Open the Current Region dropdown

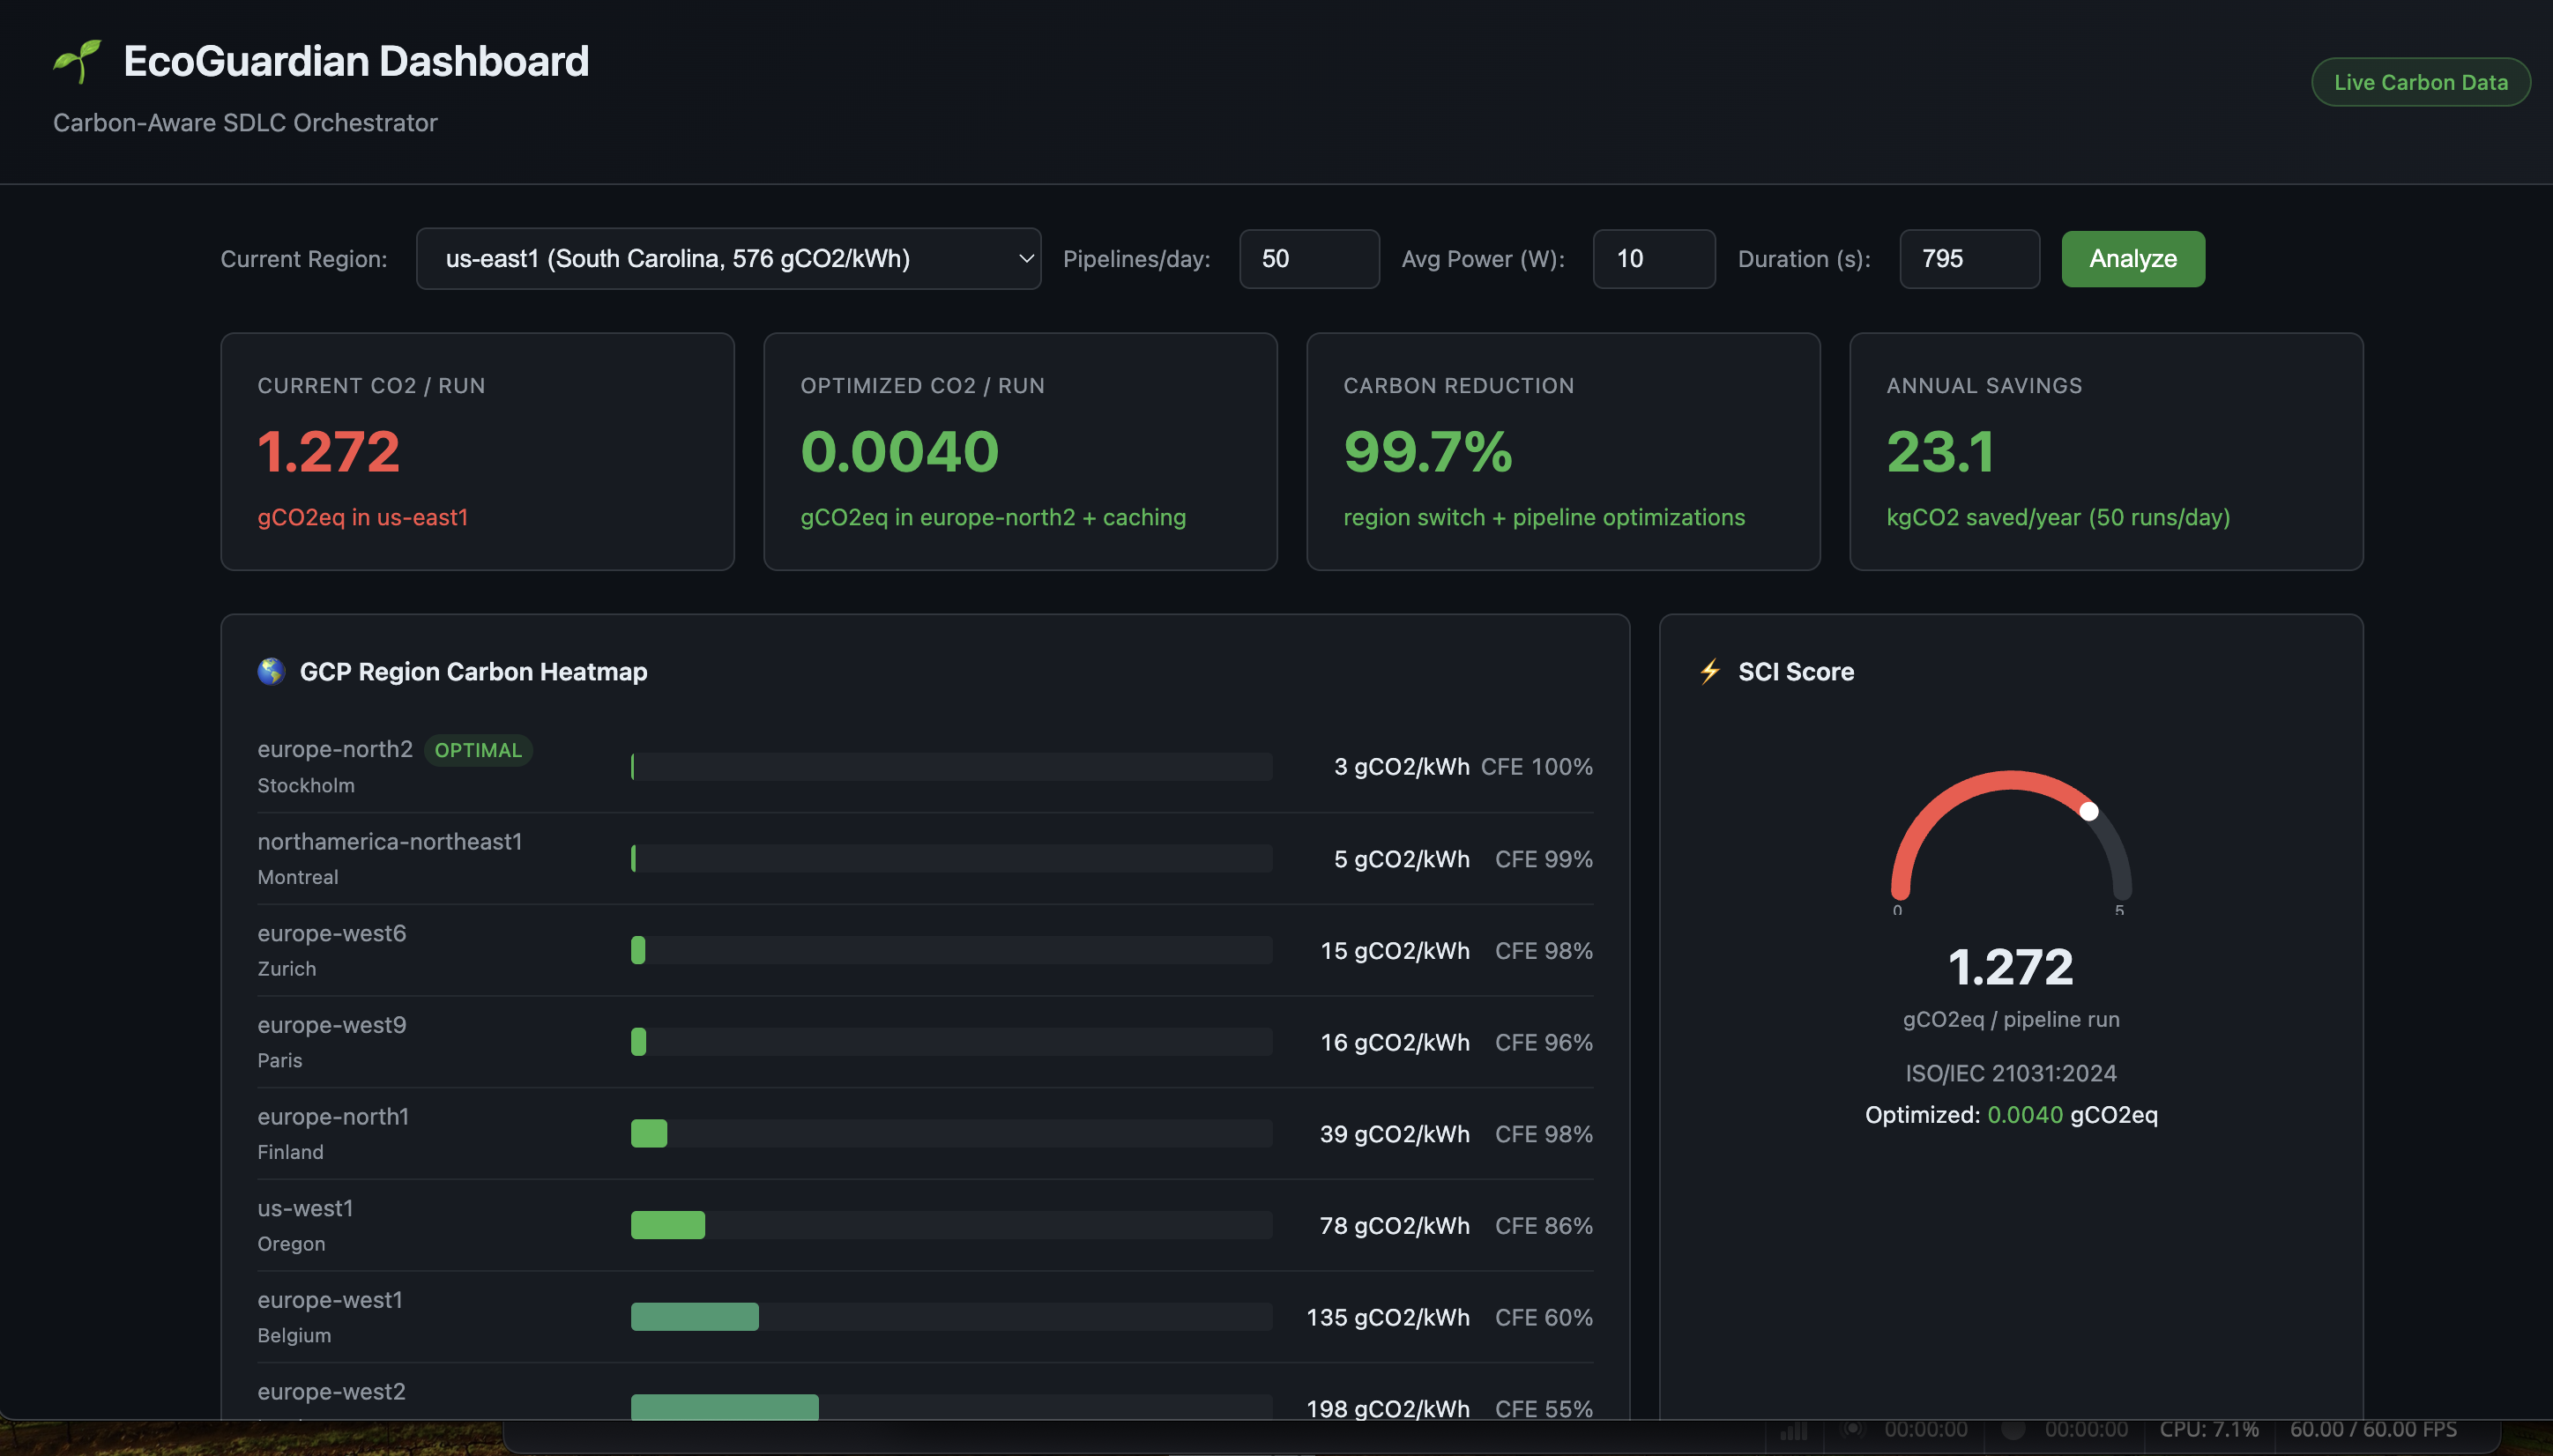tap(727, 259)
